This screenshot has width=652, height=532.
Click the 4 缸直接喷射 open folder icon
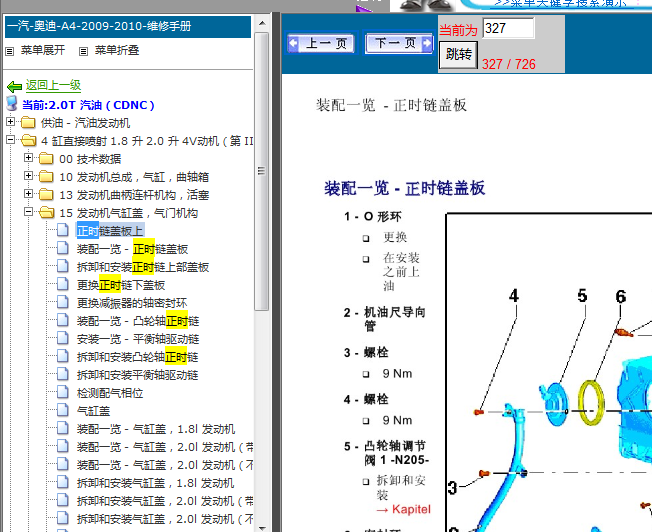tap(28, 141)
